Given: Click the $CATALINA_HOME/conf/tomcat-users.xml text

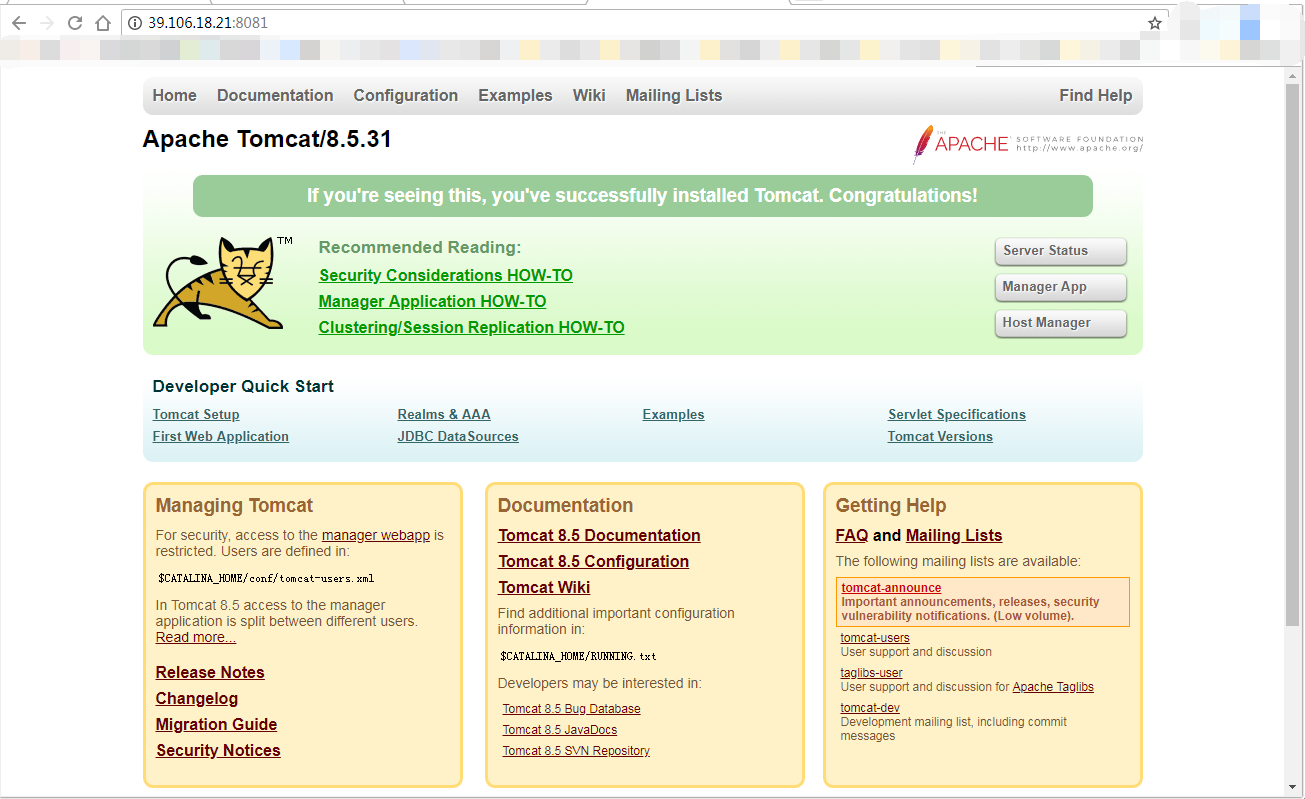Looking at the screenshot, I should click(266, 578).
